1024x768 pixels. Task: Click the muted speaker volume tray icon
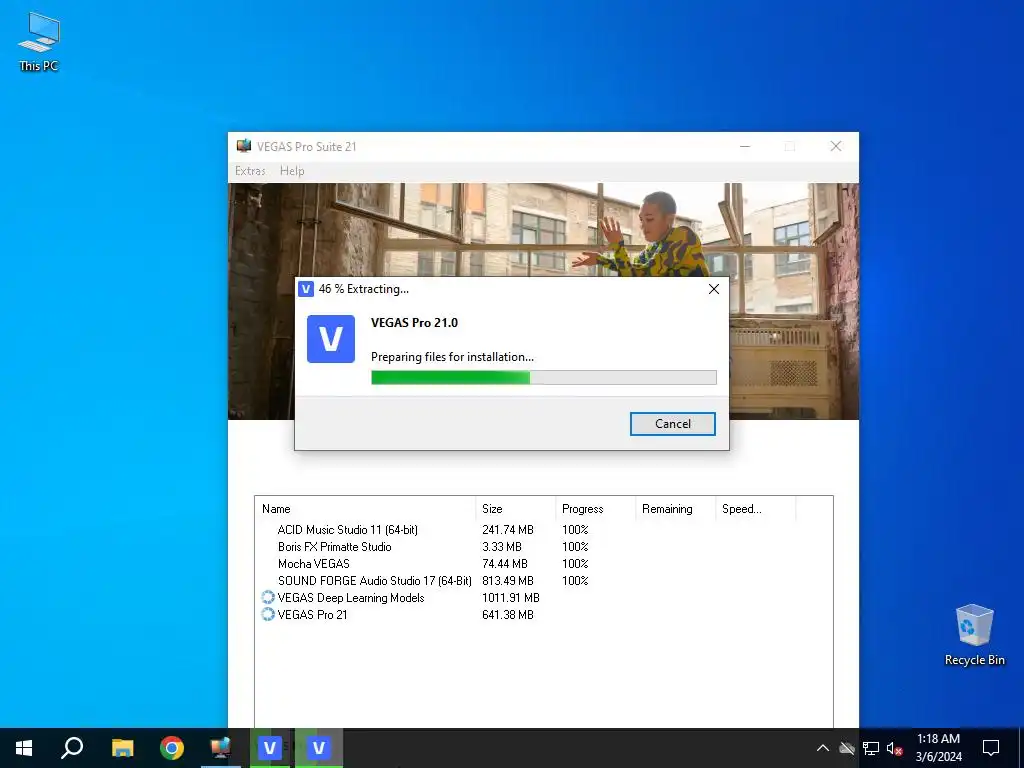[x=895, y=748]
